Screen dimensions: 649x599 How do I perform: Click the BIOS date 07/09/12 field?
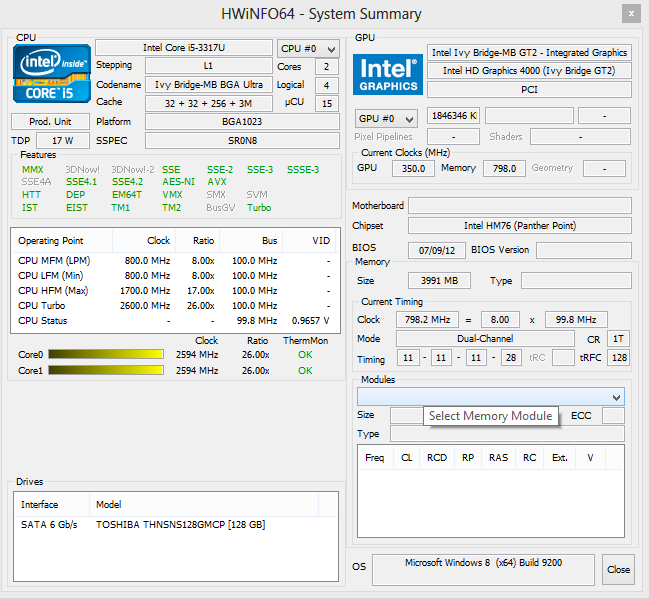click(x=437, y=250)
